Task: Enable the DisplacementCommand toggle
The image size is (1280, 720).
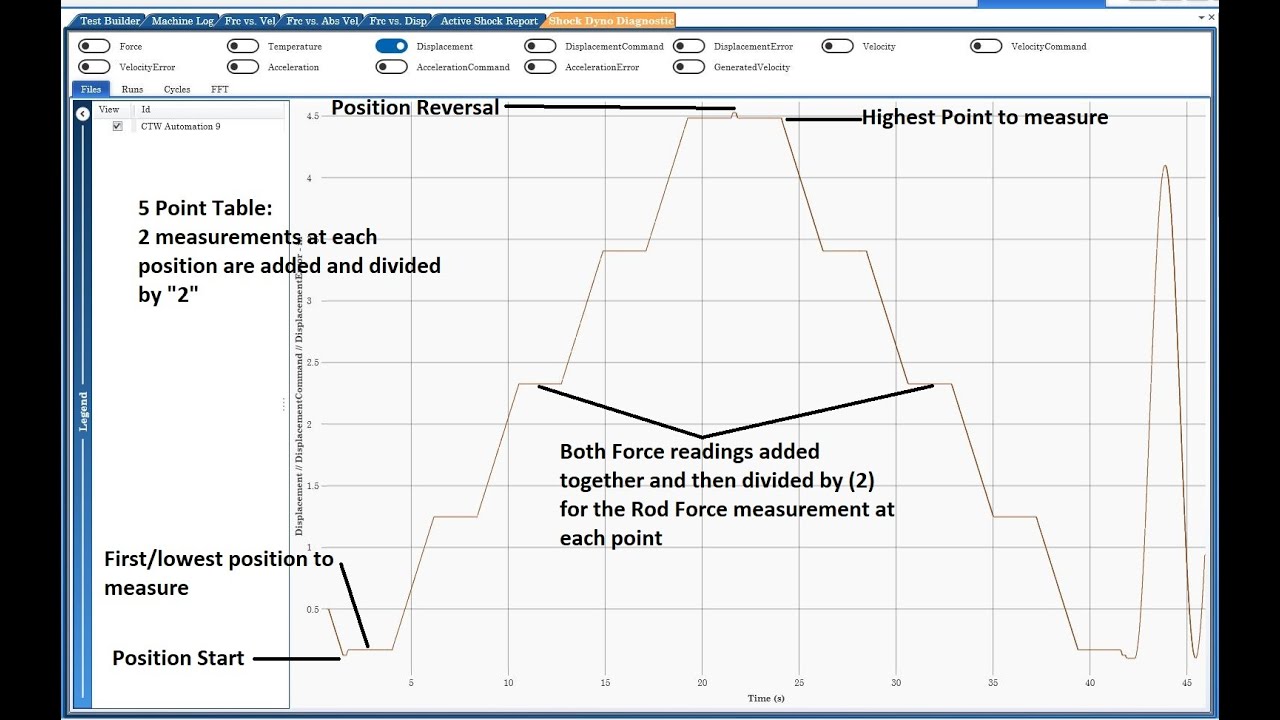Action: 540,46
